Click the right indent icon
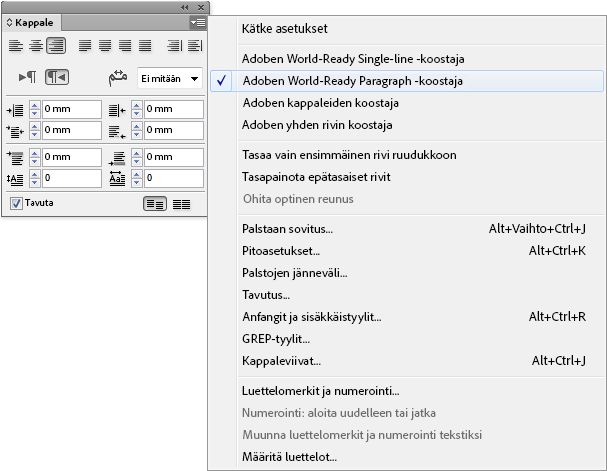This screenshot has width=607, height=471. (117, 111)
